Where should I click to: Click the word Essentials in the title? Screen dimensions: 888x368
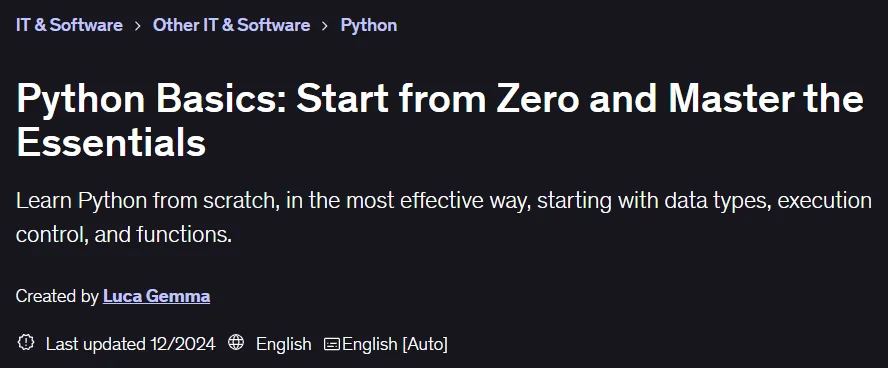click(111, 142)
